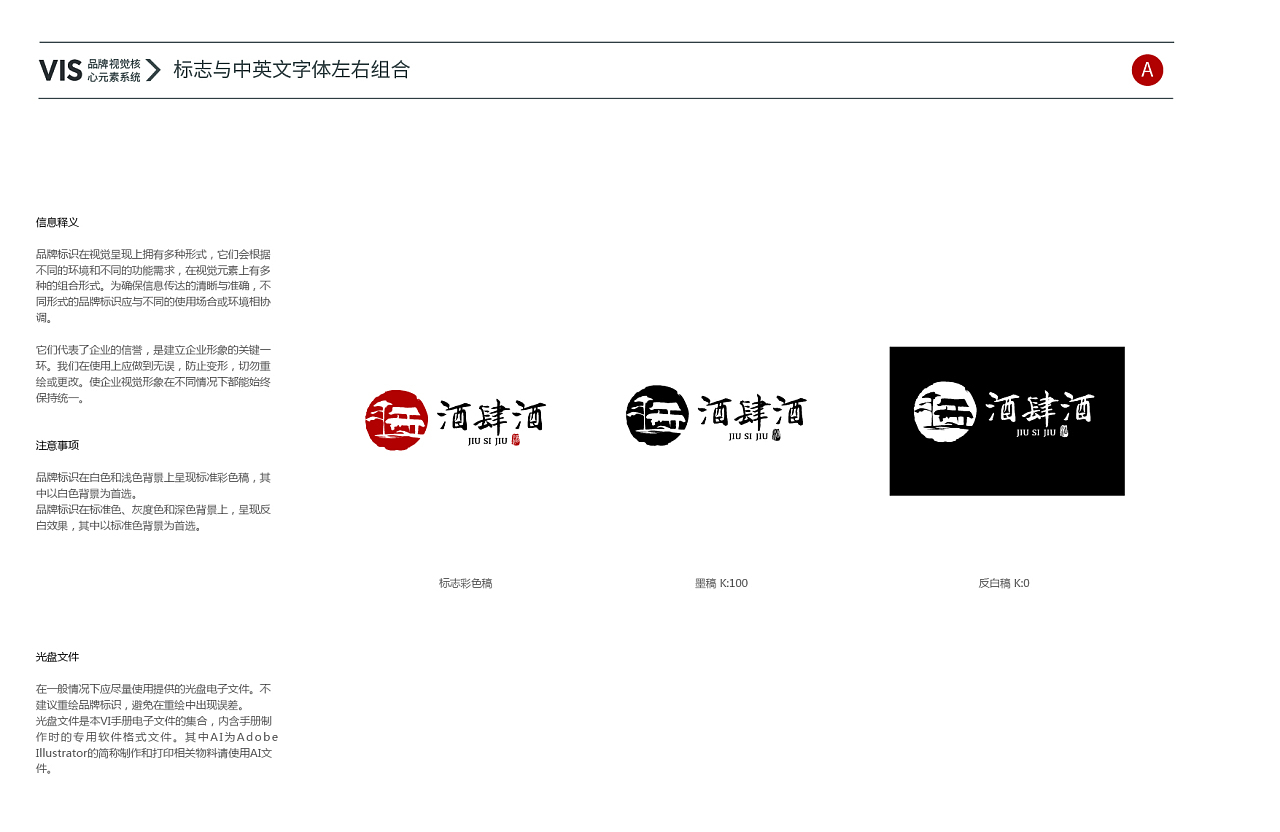1280x832 pixels.
Task: Click the 光盘文件 heading
Action: 57,657
